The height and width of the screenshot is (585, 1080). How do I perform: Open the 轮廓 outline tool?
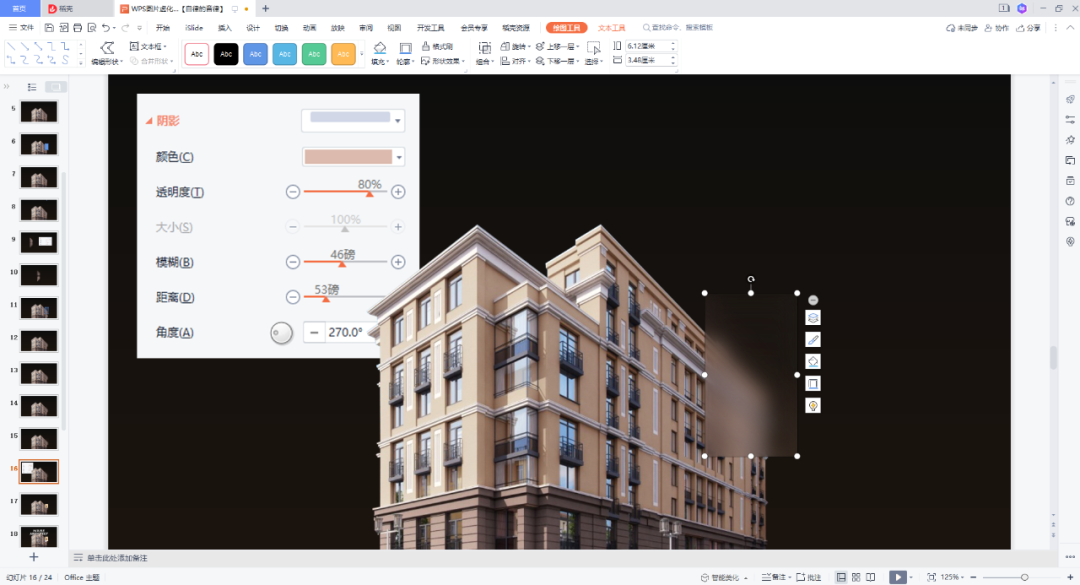(406, 53)
